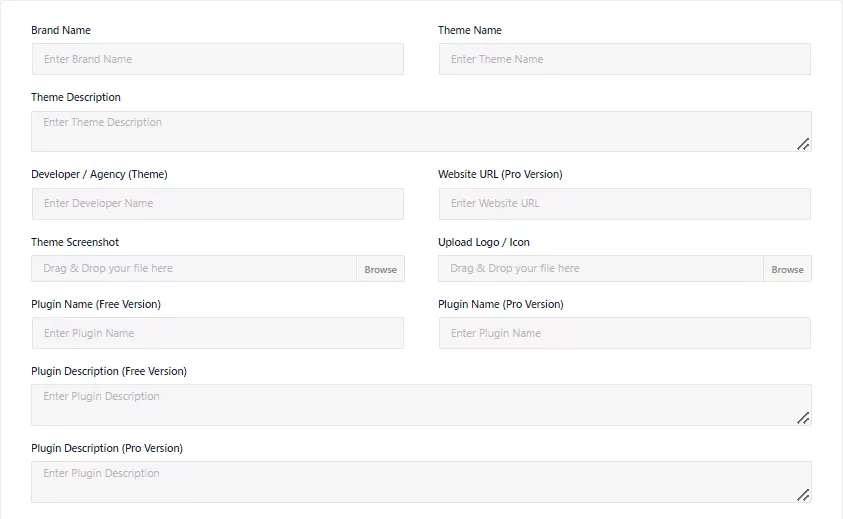Click the Theme Screenshot label
The width and height of the screenshot is (843, 519).
[x=75, y=242]
